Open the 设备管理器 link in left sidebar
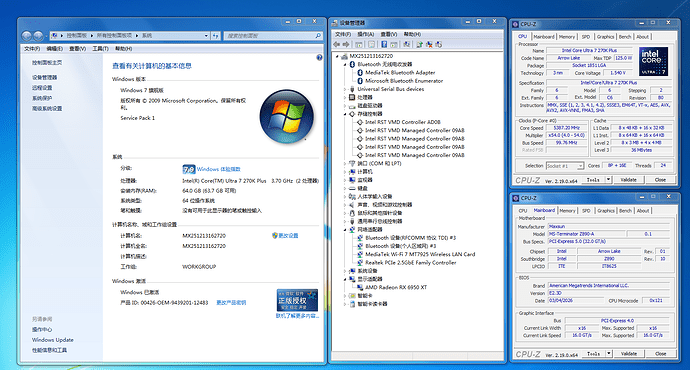This screenshot has width=690, height=370. coord(44,77)
